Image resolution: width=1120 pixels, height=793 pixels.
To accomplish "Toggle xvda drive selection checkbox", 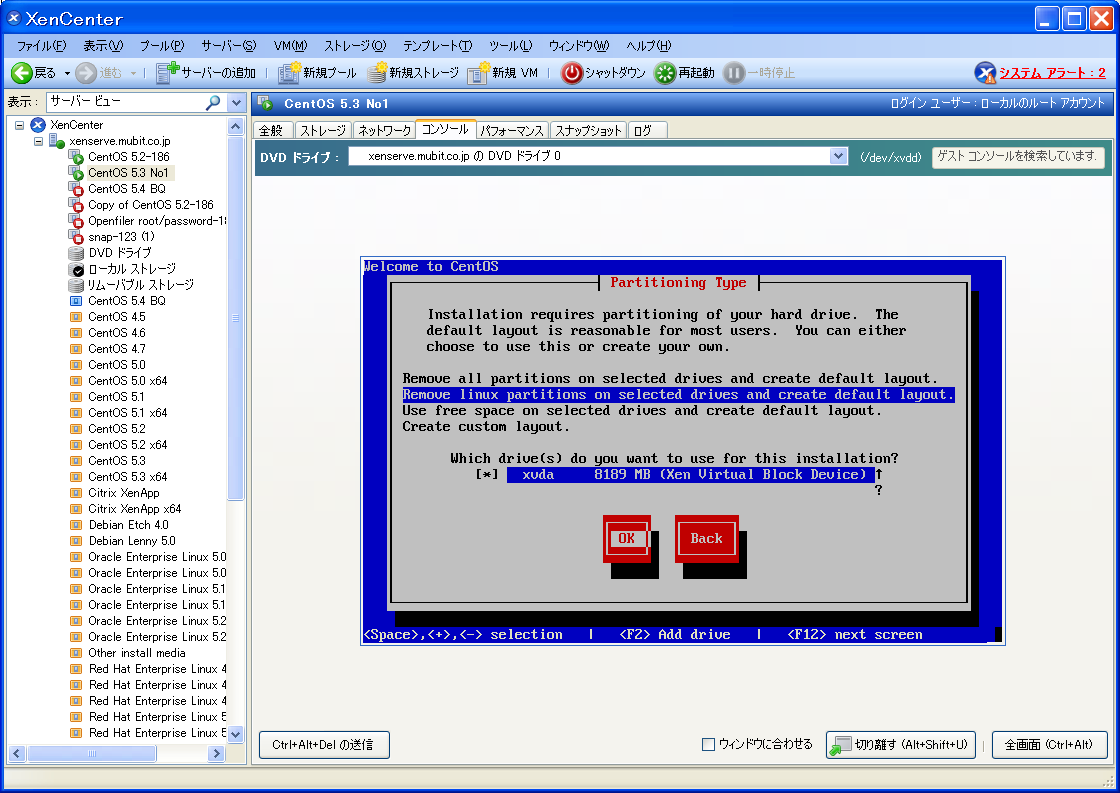I will pyautogui.click(x=487, y=474).
